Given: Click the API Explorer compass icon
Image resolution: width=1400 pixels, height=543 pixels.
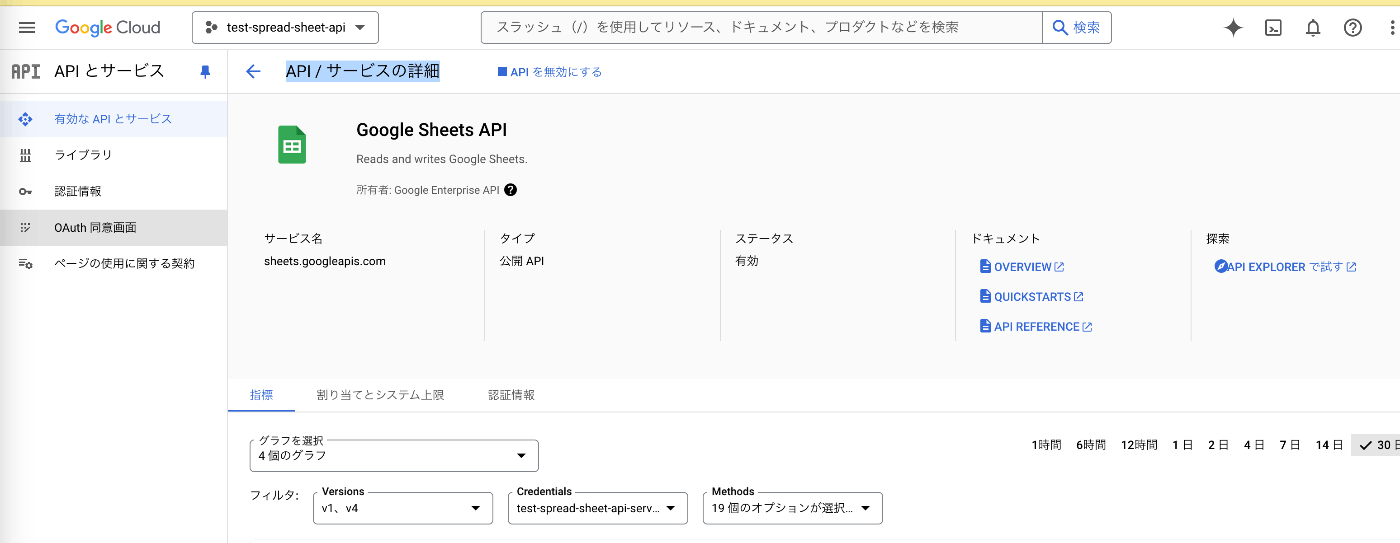Looking at the screenshot, I should pyautogui.click(x=1220, y=267).
